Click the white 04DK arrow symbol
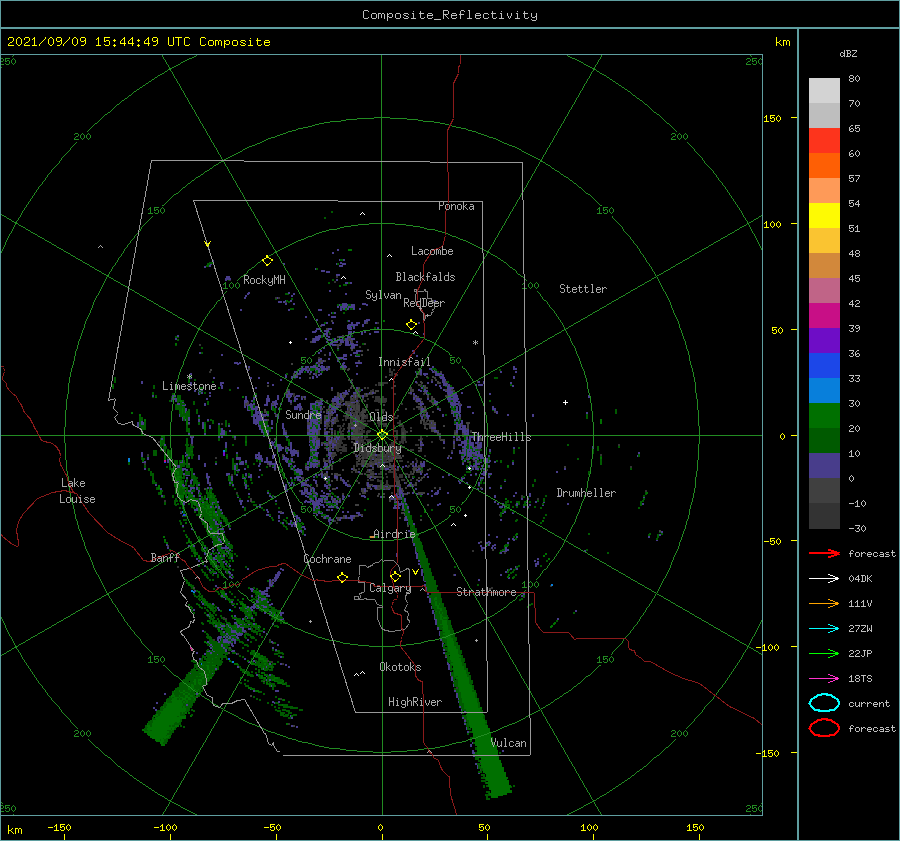 pyautogui.click(x=824, y=578)
